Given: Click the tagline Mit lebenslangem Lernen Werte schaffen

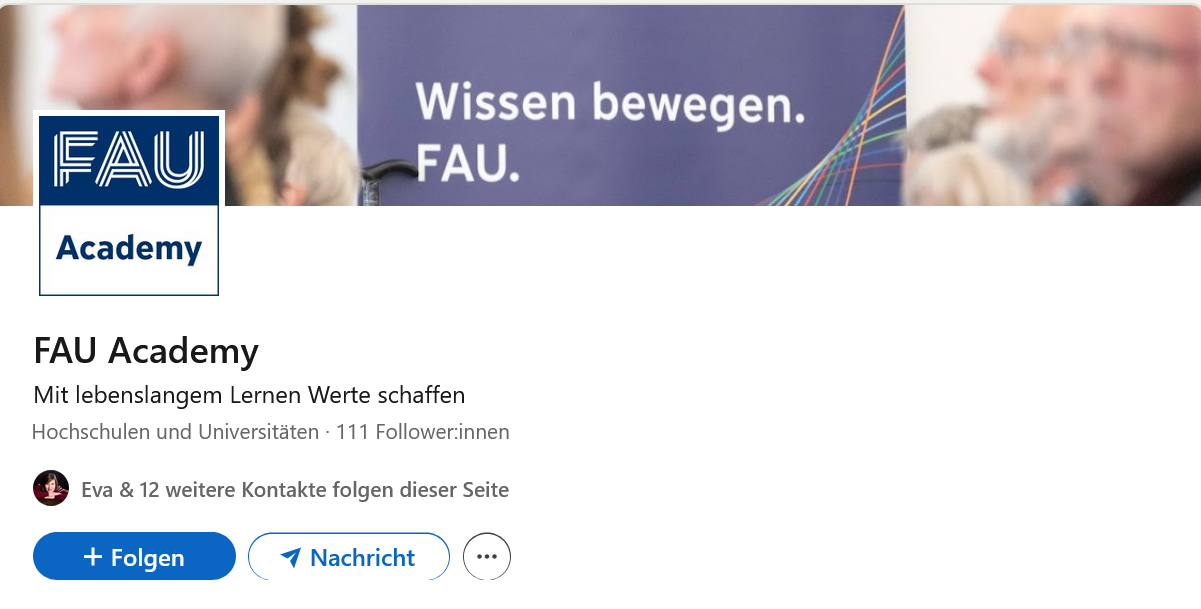Looking at the screenshot, I should point(249,395).
